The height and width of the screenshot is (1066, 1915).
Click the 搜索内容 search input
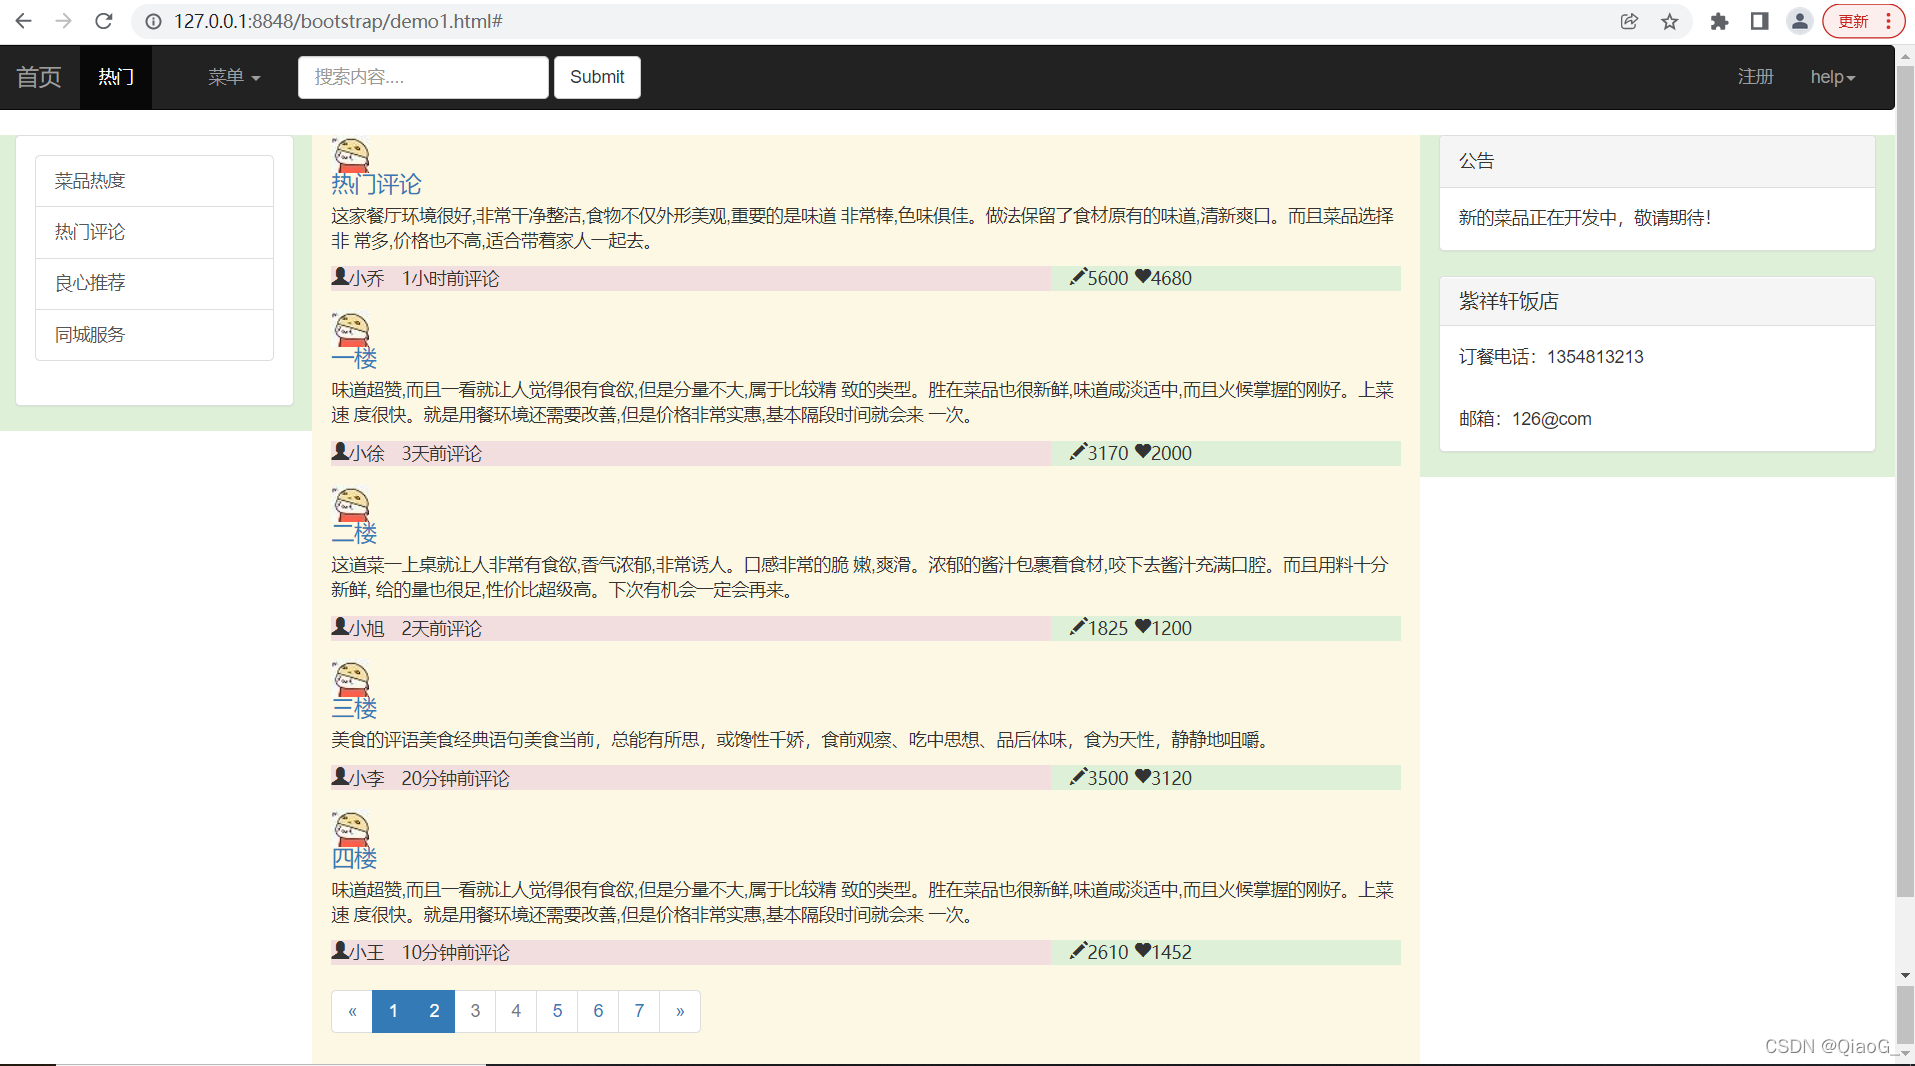423,77
